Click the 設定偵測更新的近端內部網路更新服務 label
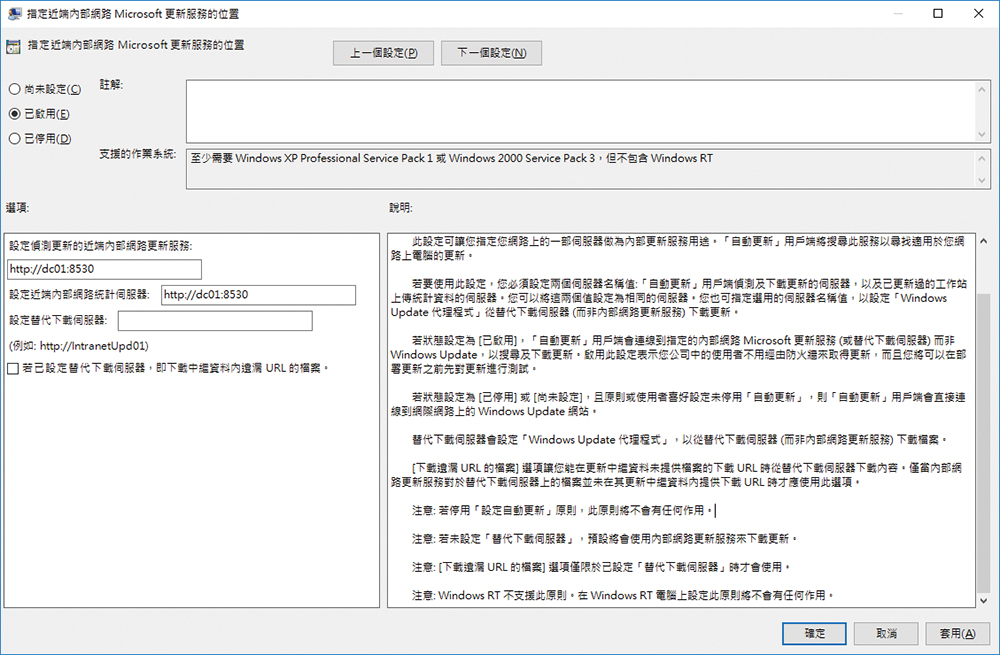Image resolution: width=1000 pixels, height=655 pixels. (100, 246)
